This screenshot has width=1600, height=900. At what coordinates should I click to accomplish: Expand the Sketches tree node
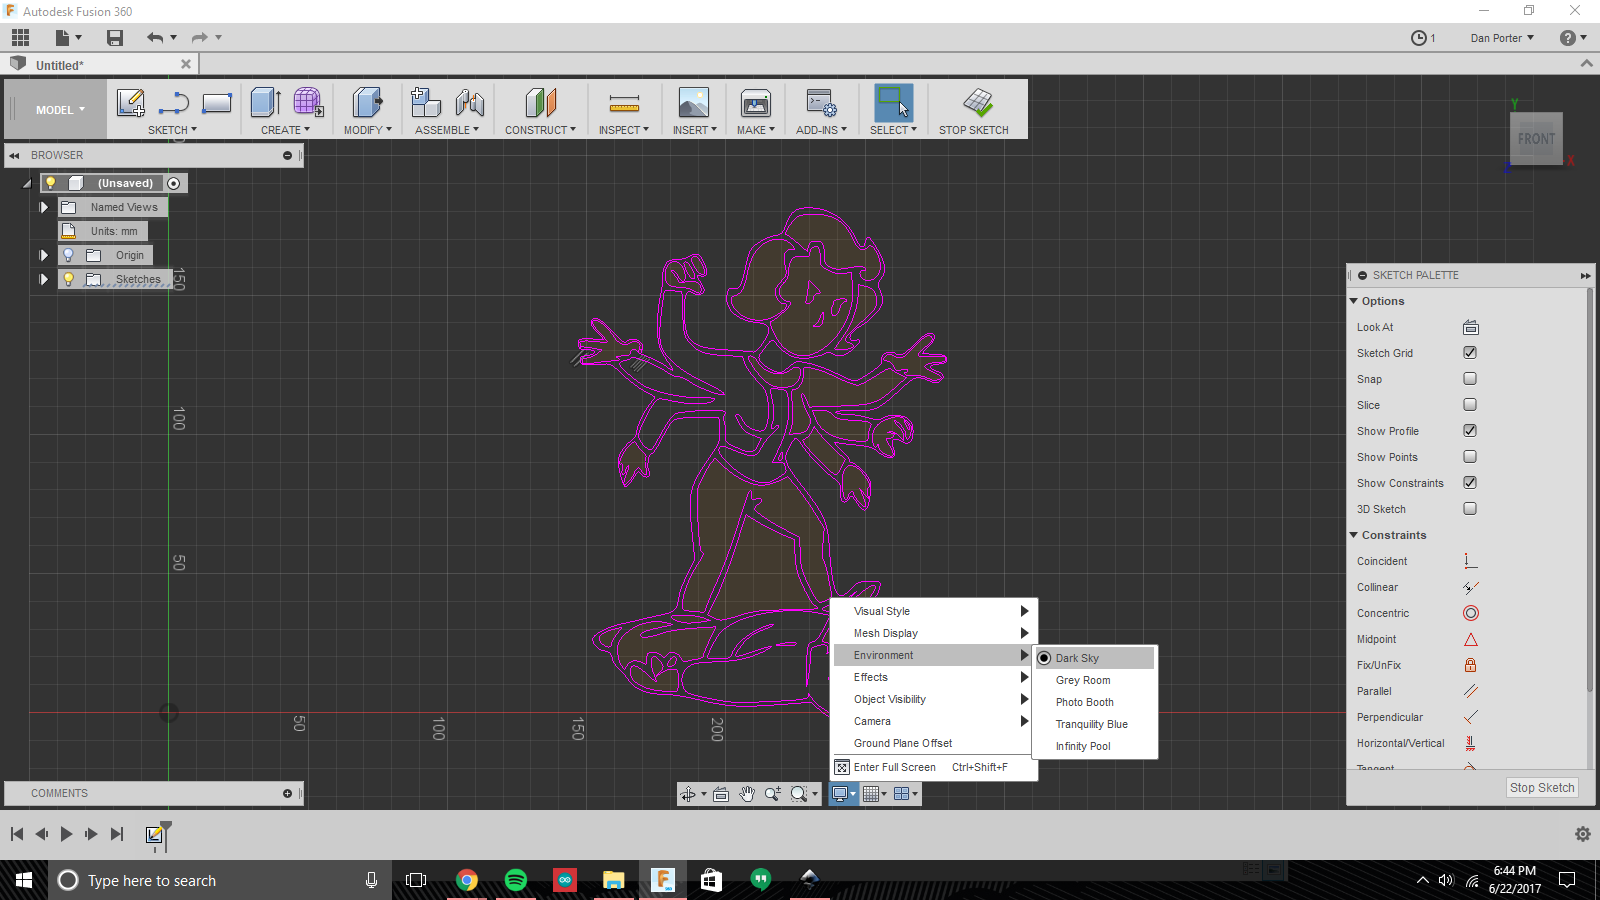(x=44, y=279)
